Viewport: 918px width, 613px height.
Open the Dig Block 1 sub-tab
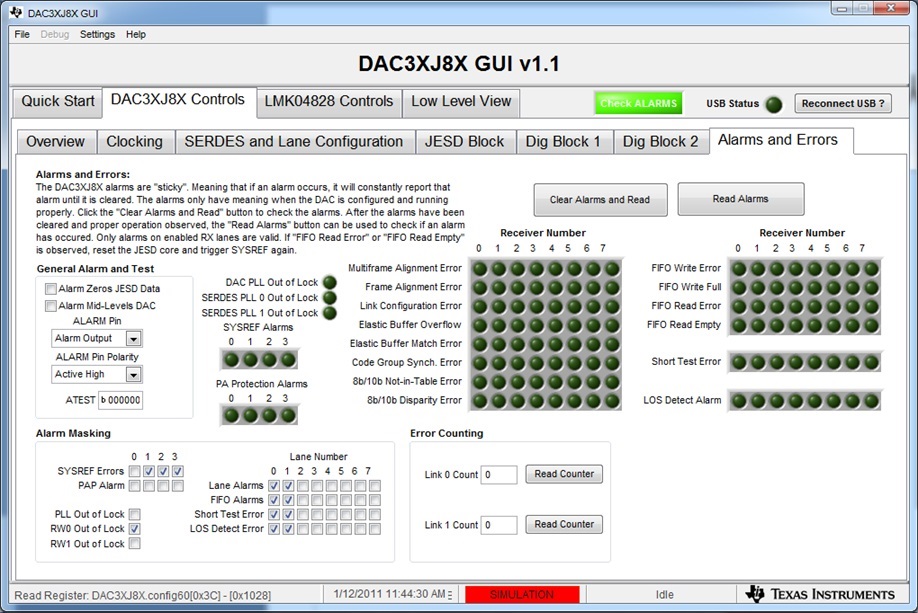coord(563,142)
